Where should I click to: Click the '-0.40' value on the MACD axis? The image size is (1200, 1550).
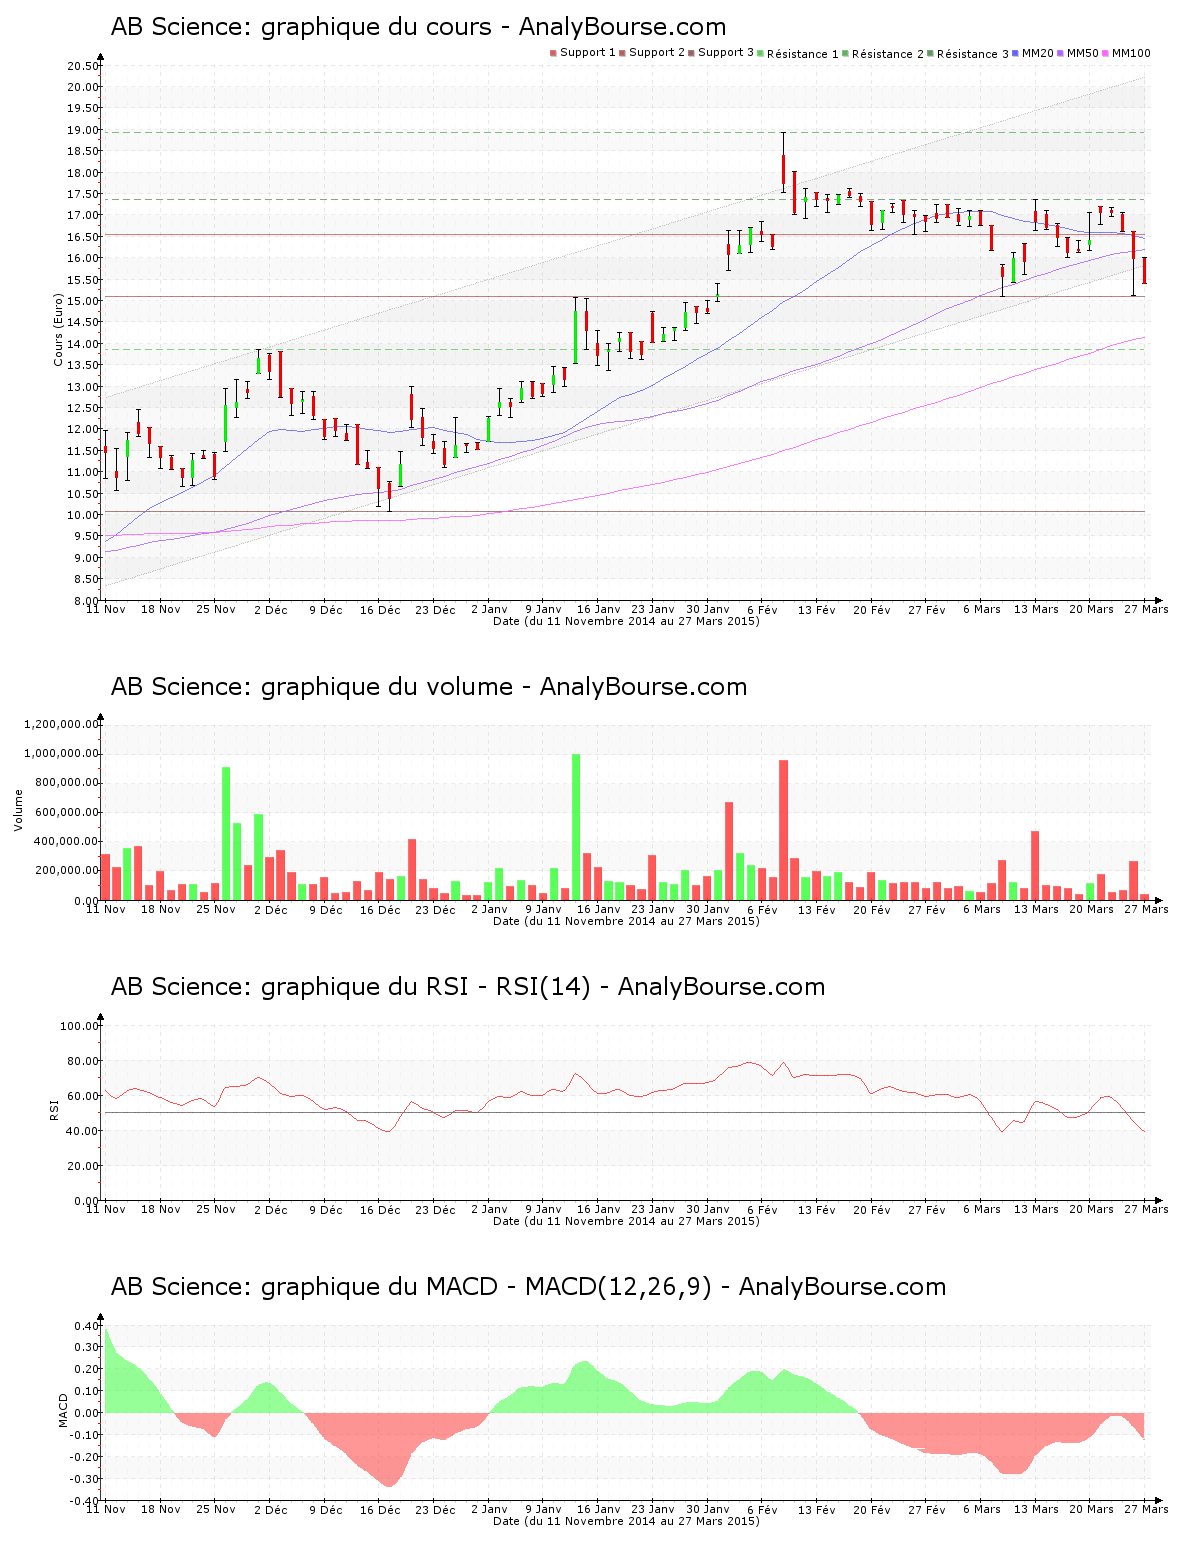tap(84, 1501)
